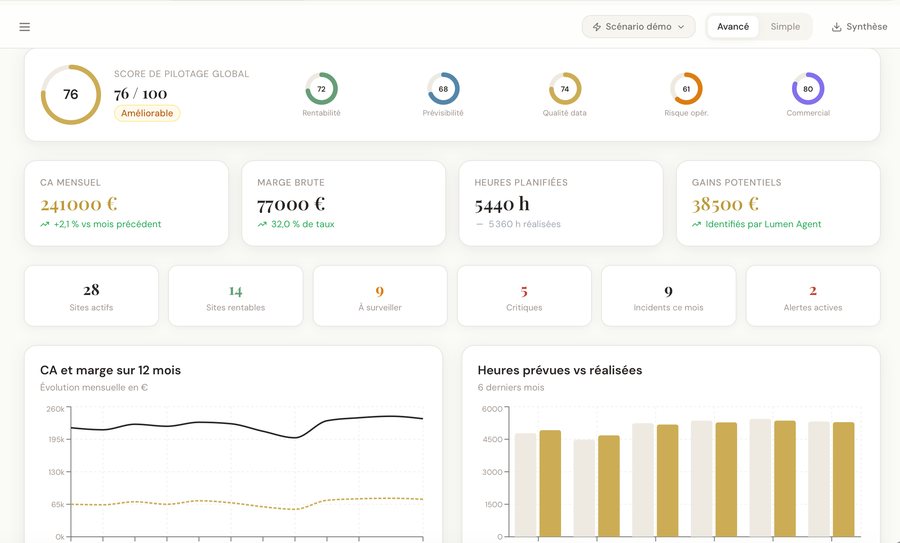This screenshot has height=543, width=900.
Task: Select the Prévisibilité score ring
Action: (443, 88)
